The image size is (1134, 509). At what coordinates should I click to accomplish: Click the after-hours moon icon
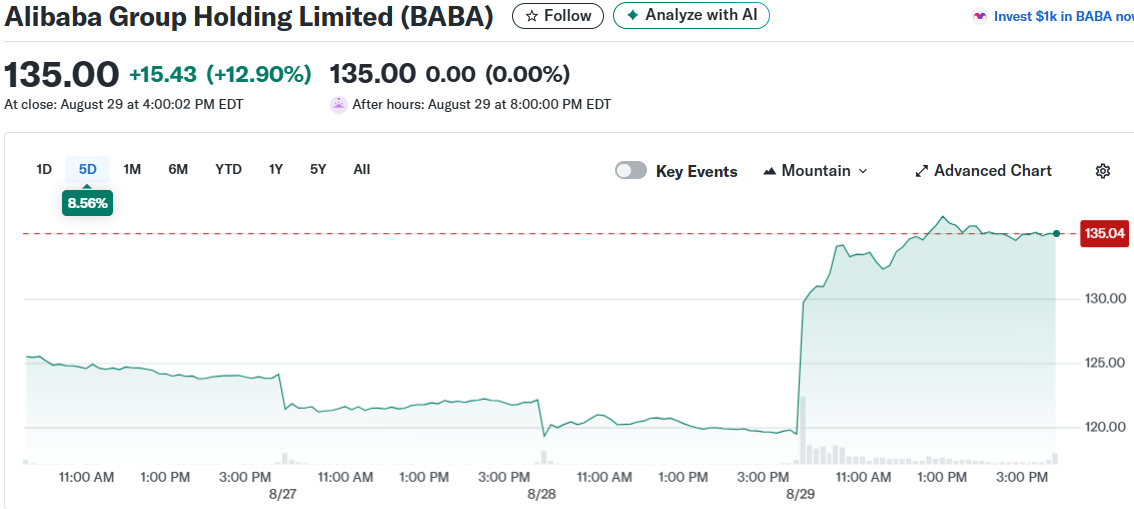(x=338, y=105)
